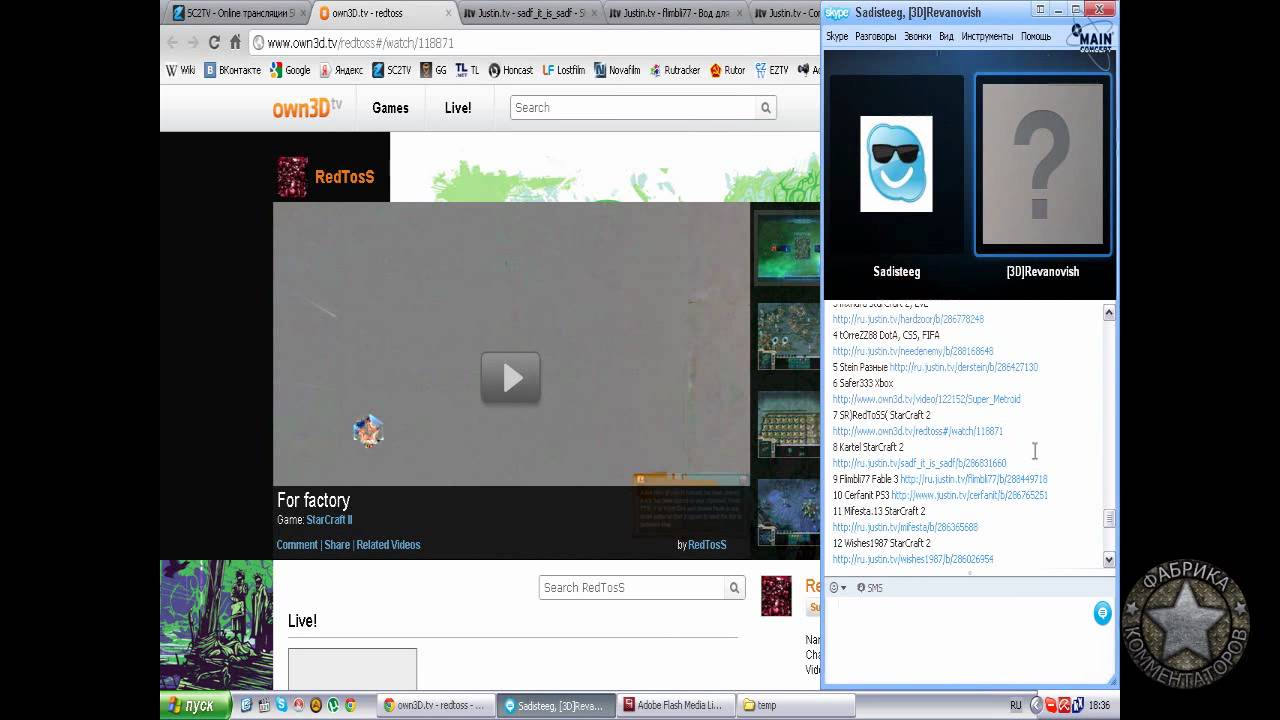1280x720 pixels.
Task: Open the sadf_it_is_sadf chat link
Action: tap(920, 463)
